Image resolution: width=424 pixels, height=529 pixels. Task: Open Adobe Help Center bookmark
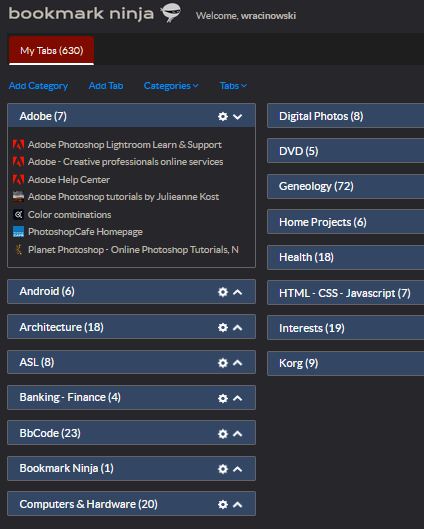point(69,179)
